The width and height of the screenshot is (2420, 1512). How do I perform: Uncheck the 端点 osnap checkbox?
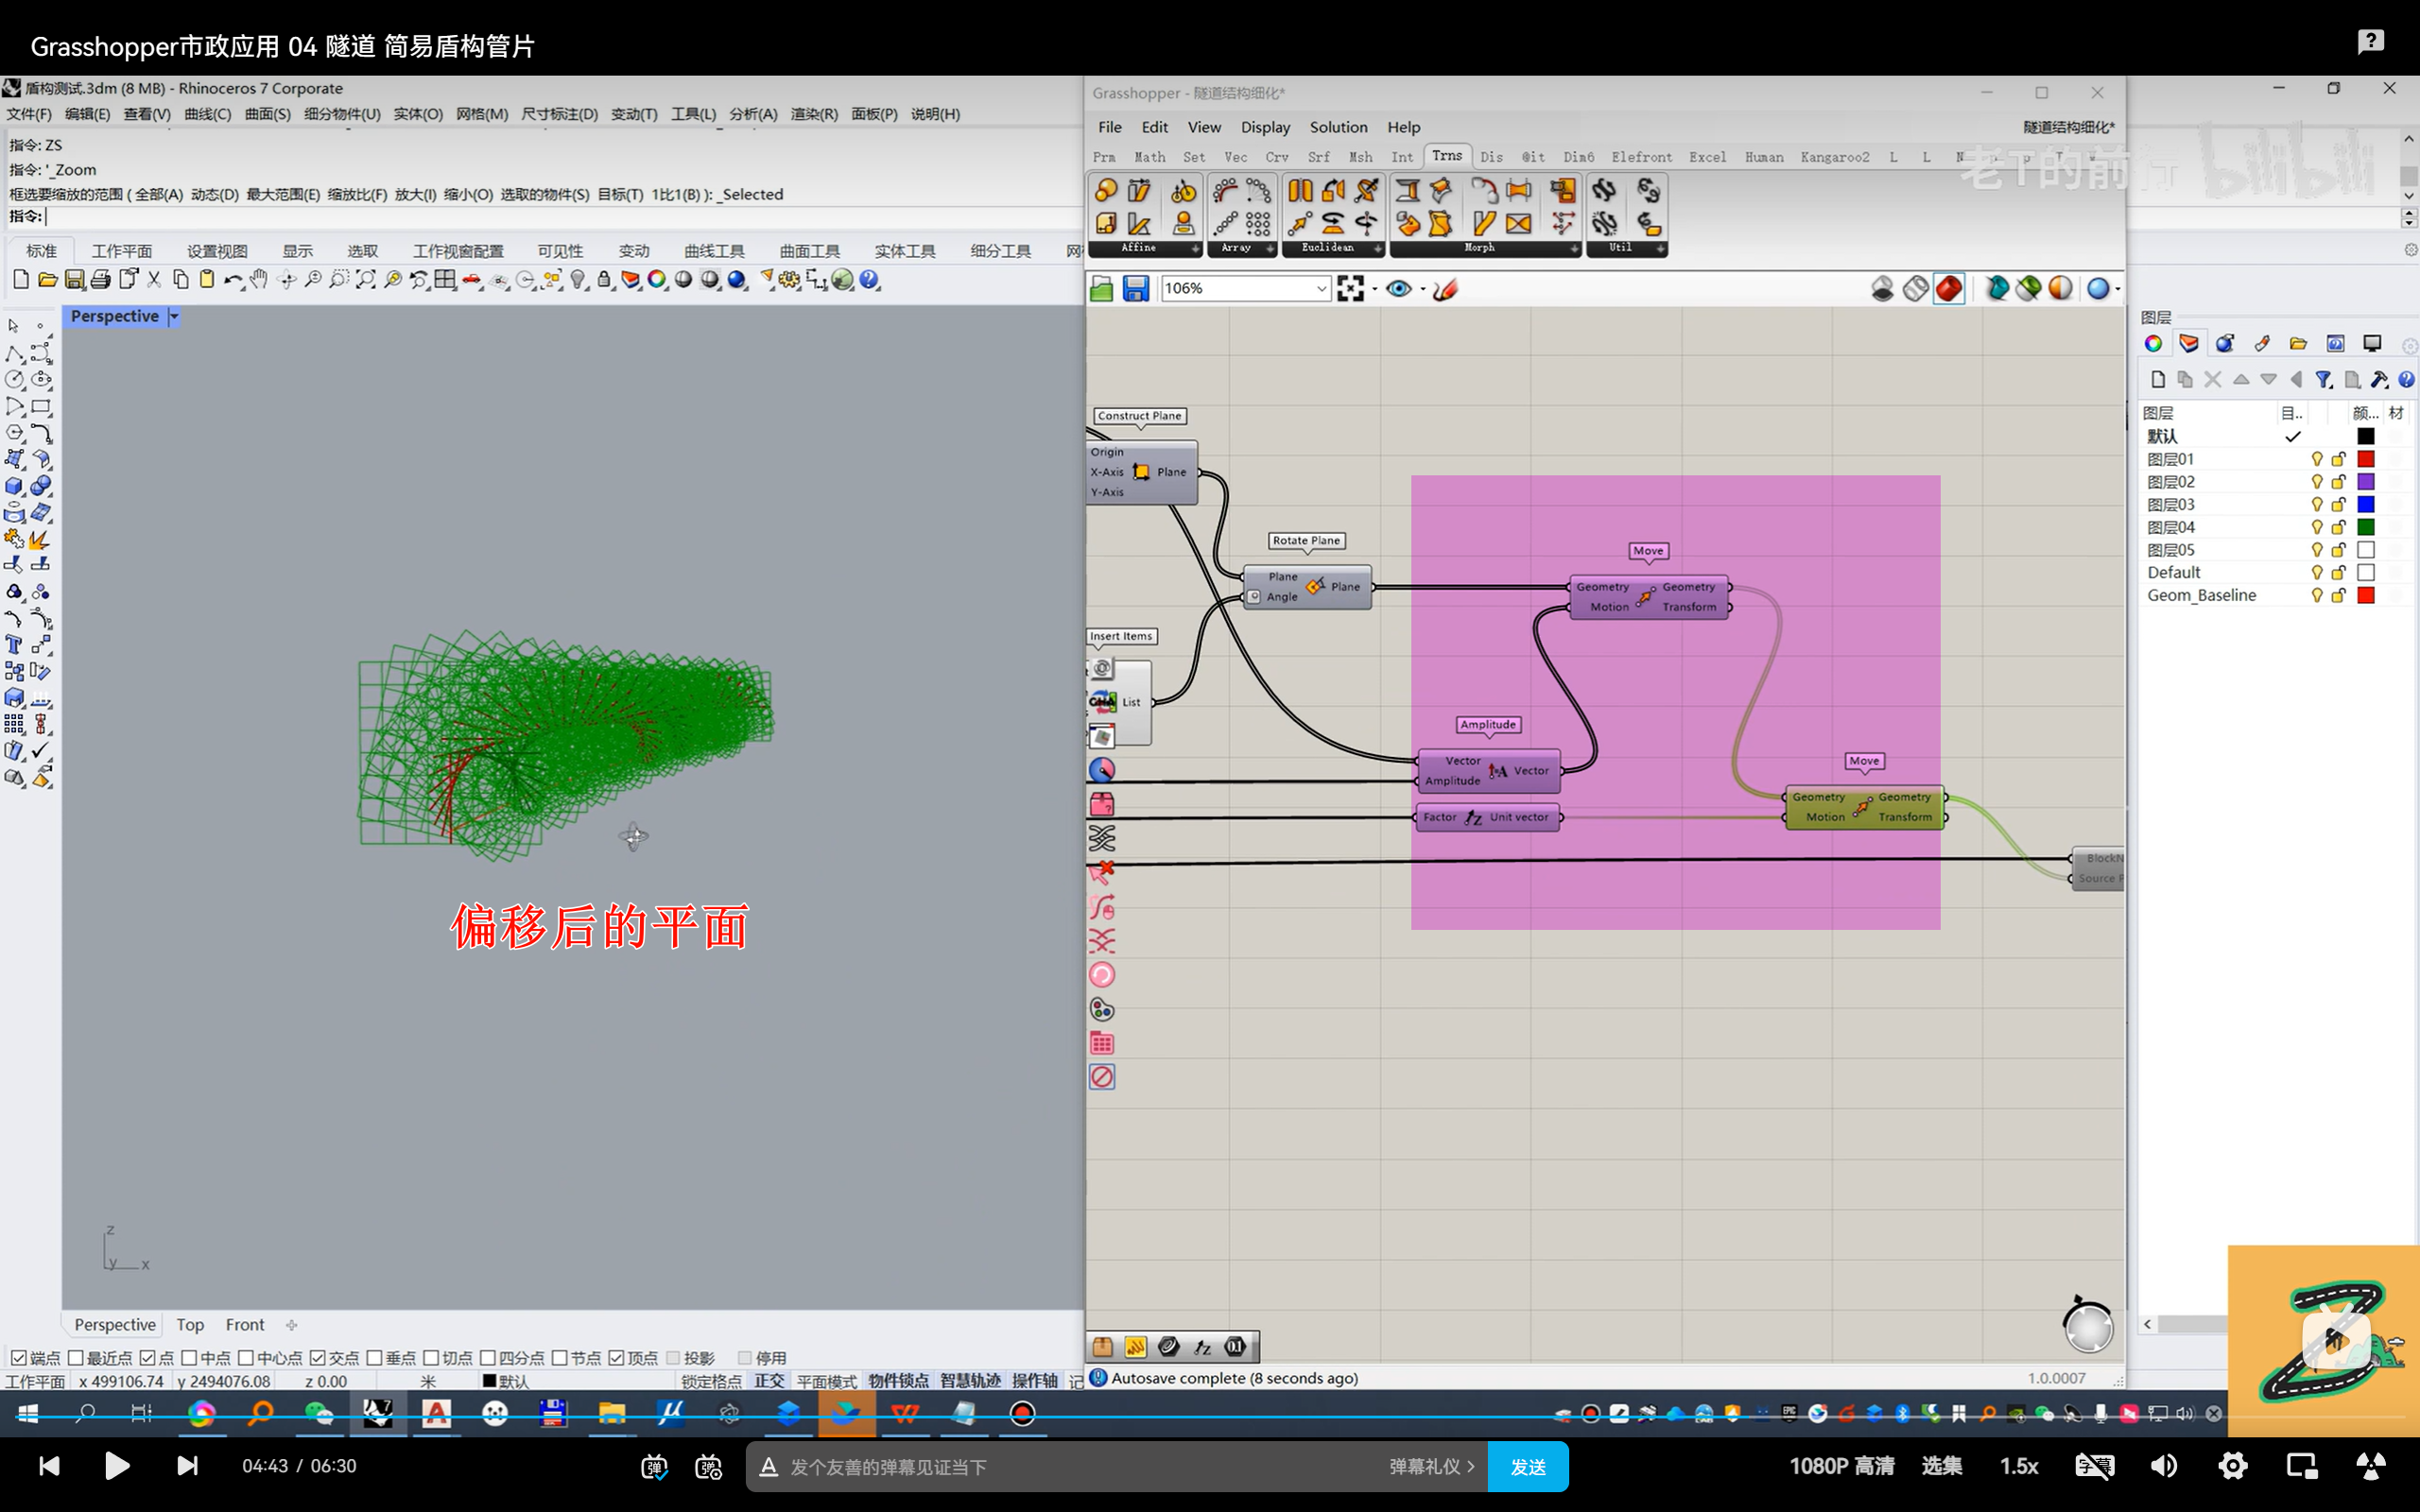coord(19,1357)
